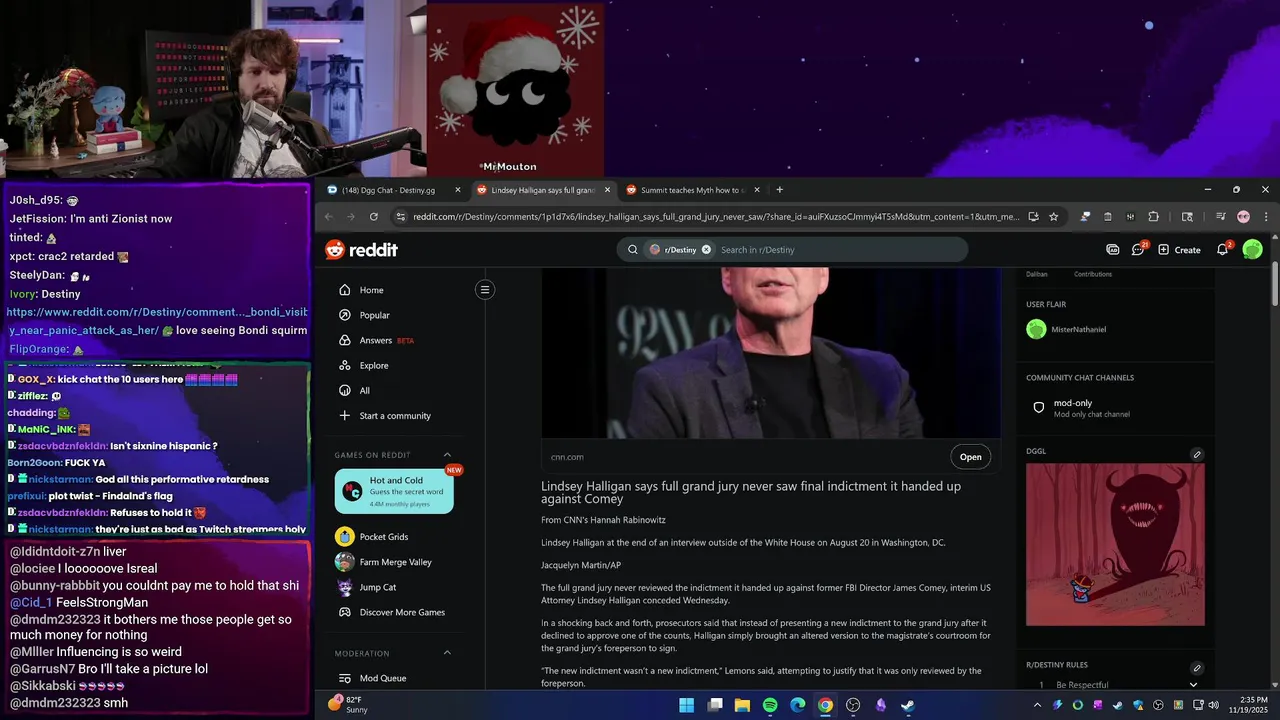This screenshot has width=1280, height=720.
Task: Open OBS Studio from the taskbar
Action: [x=853, y=705]
